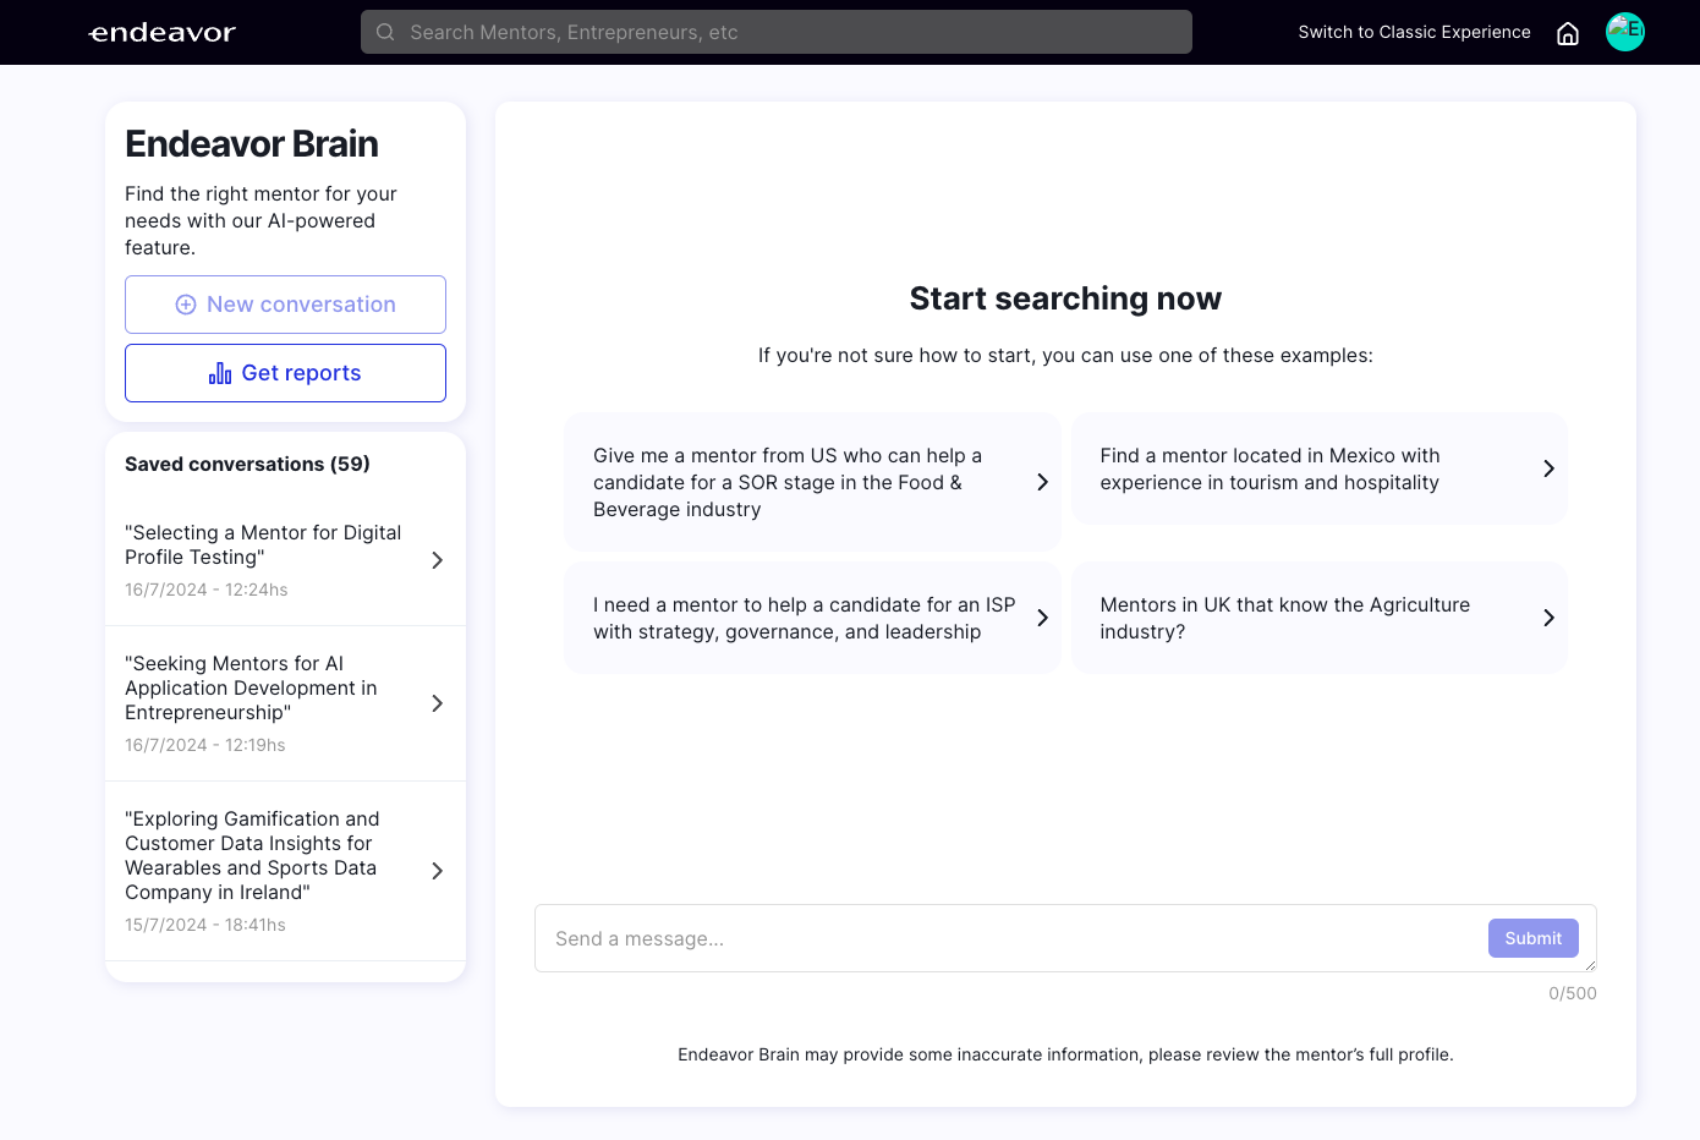This screenshot has width=1700, height=1140.
Task: Click the home icon in header
Action: tap(1567, 33)
